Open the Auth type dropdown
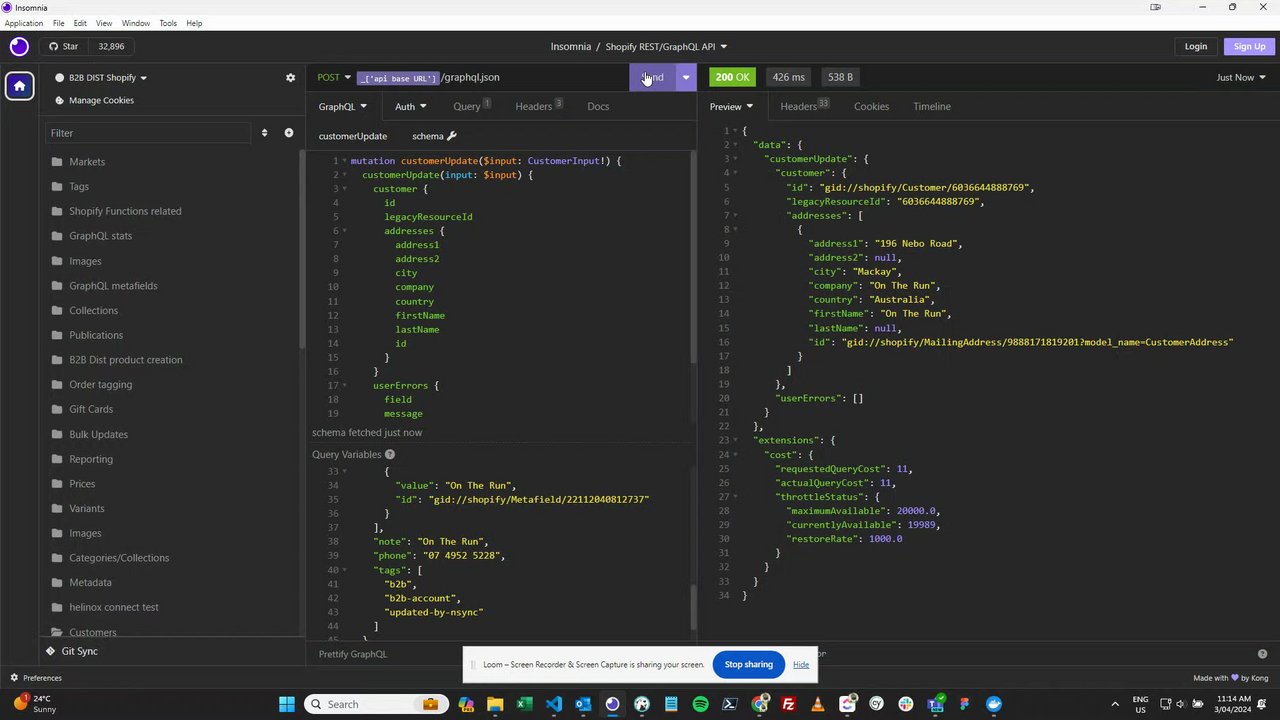 pos(410,106)
